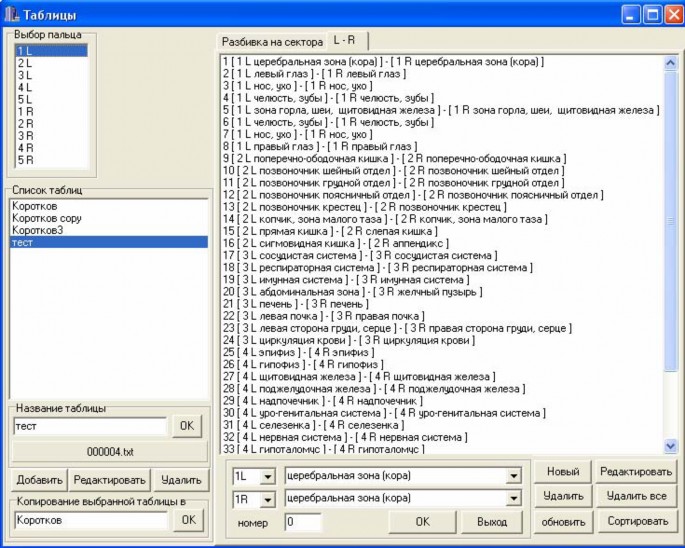Viewport: 685px width, 548px height.
Task: Click the scroll-up arrow of the list
Action: [x=670, y=63]
